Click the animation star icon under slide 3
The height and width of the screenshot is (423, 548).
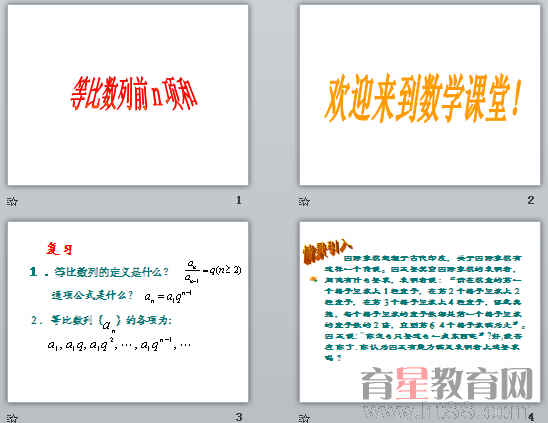coord(12,418)
